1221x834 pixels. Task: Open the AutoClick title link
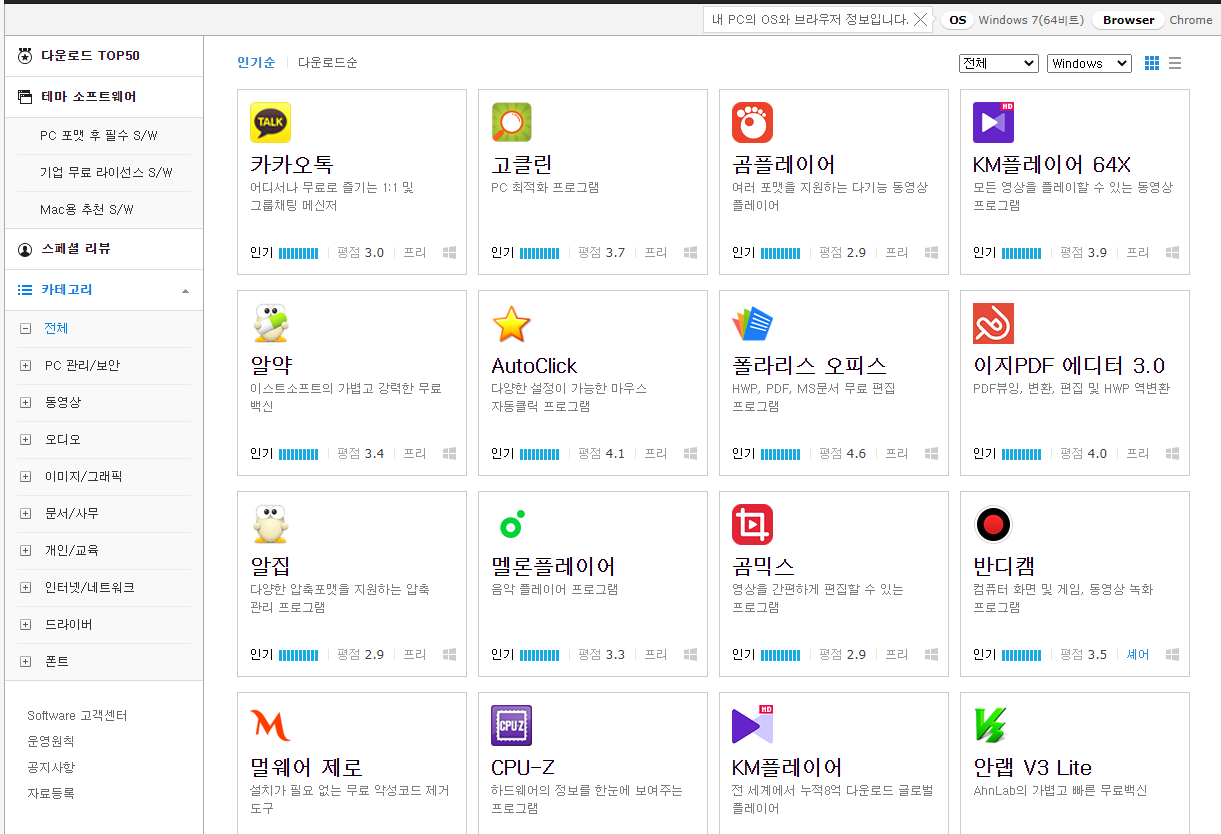[x=534, y=366]
